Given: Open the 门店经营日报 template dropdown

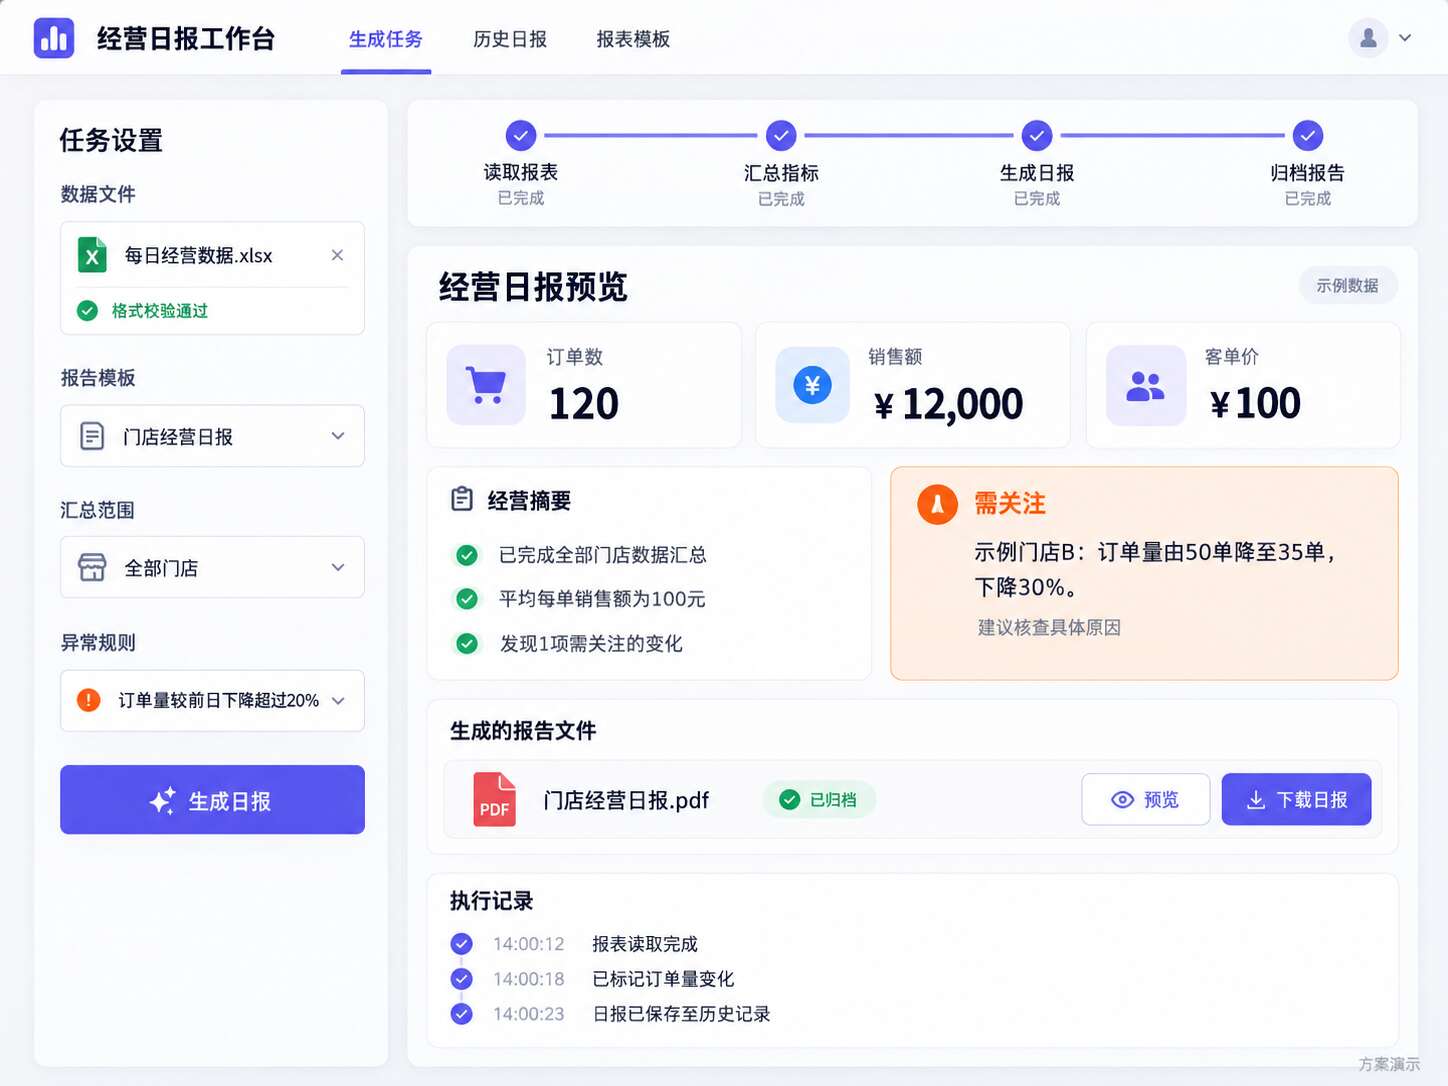Looking at the screenshot, I should coord(212,436).
